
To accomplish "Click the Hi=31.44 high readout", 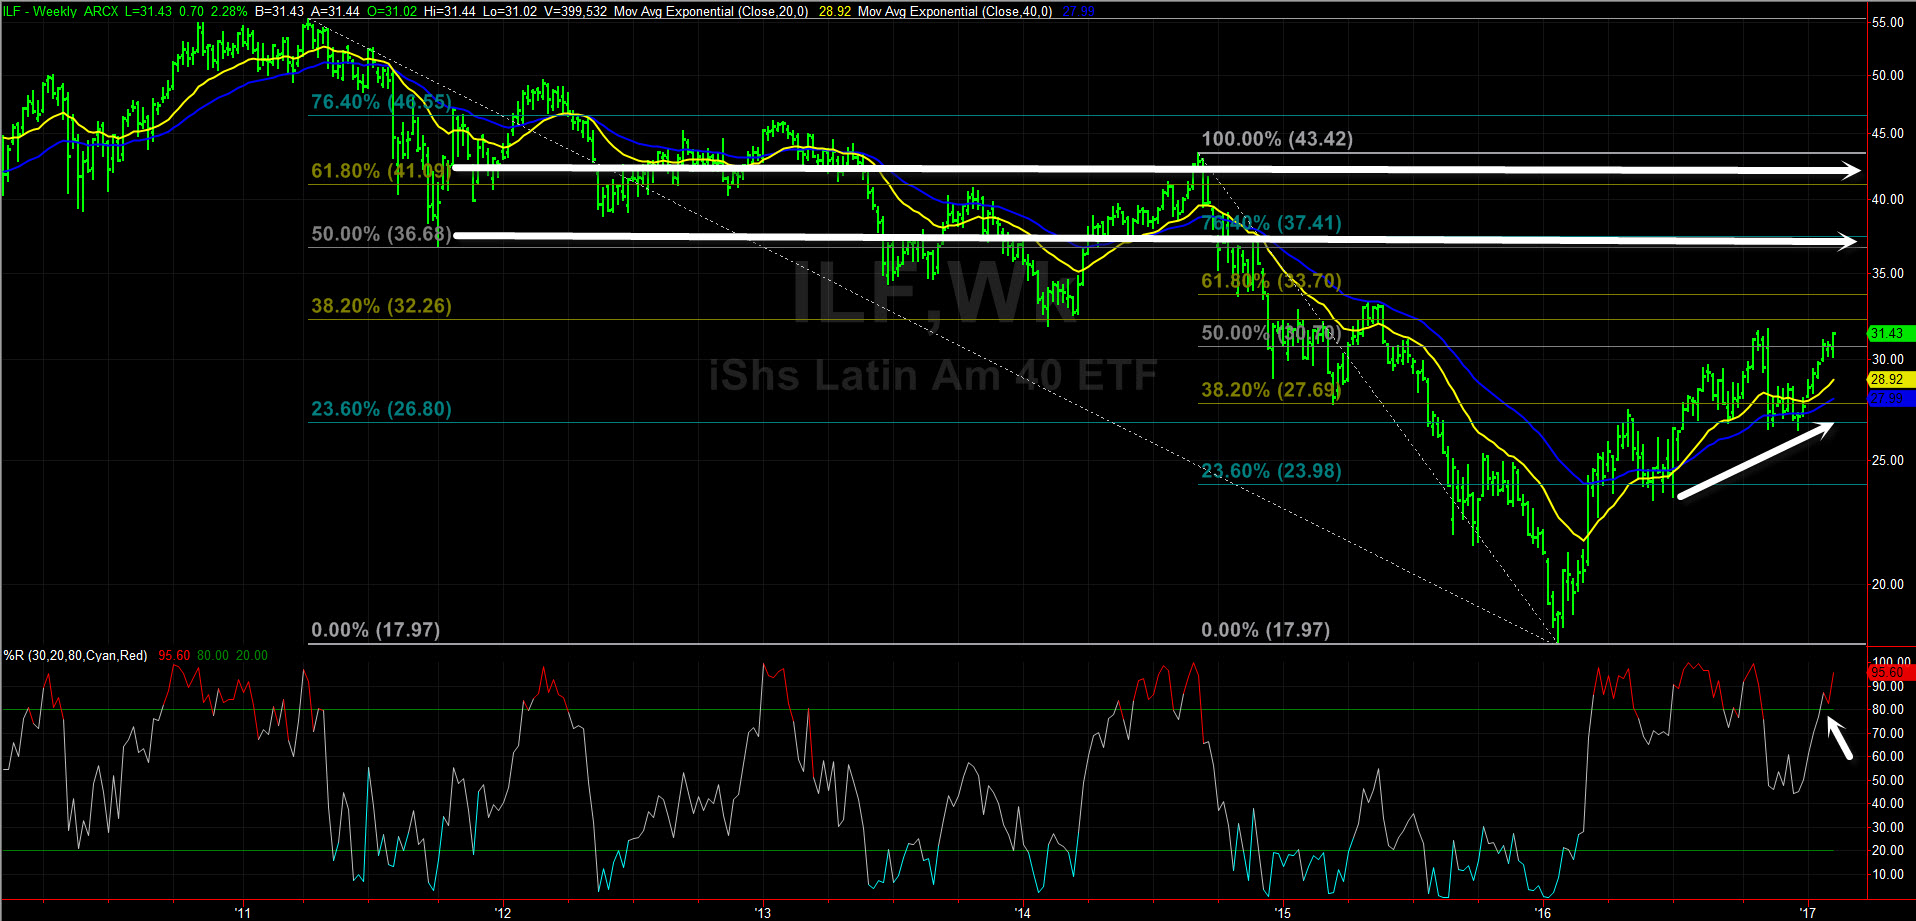I will pyautogui.click(x=450, y=11).
